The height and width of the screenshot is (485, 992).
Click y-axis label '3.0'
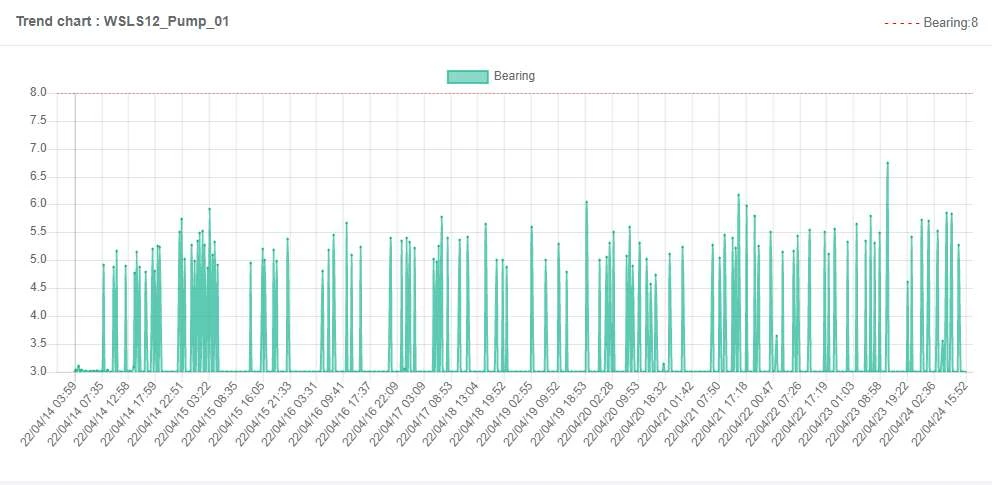pyautogui.click(x=38, y=372)
